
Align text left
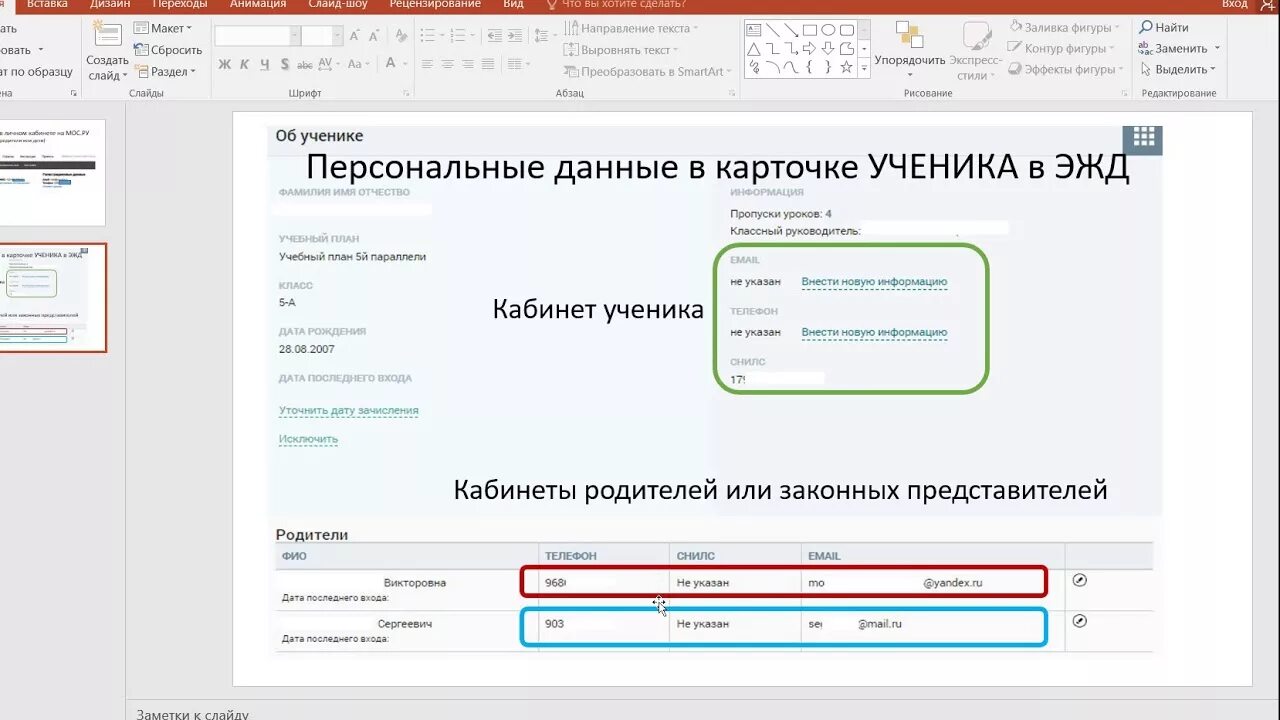(x=427, y=64)
